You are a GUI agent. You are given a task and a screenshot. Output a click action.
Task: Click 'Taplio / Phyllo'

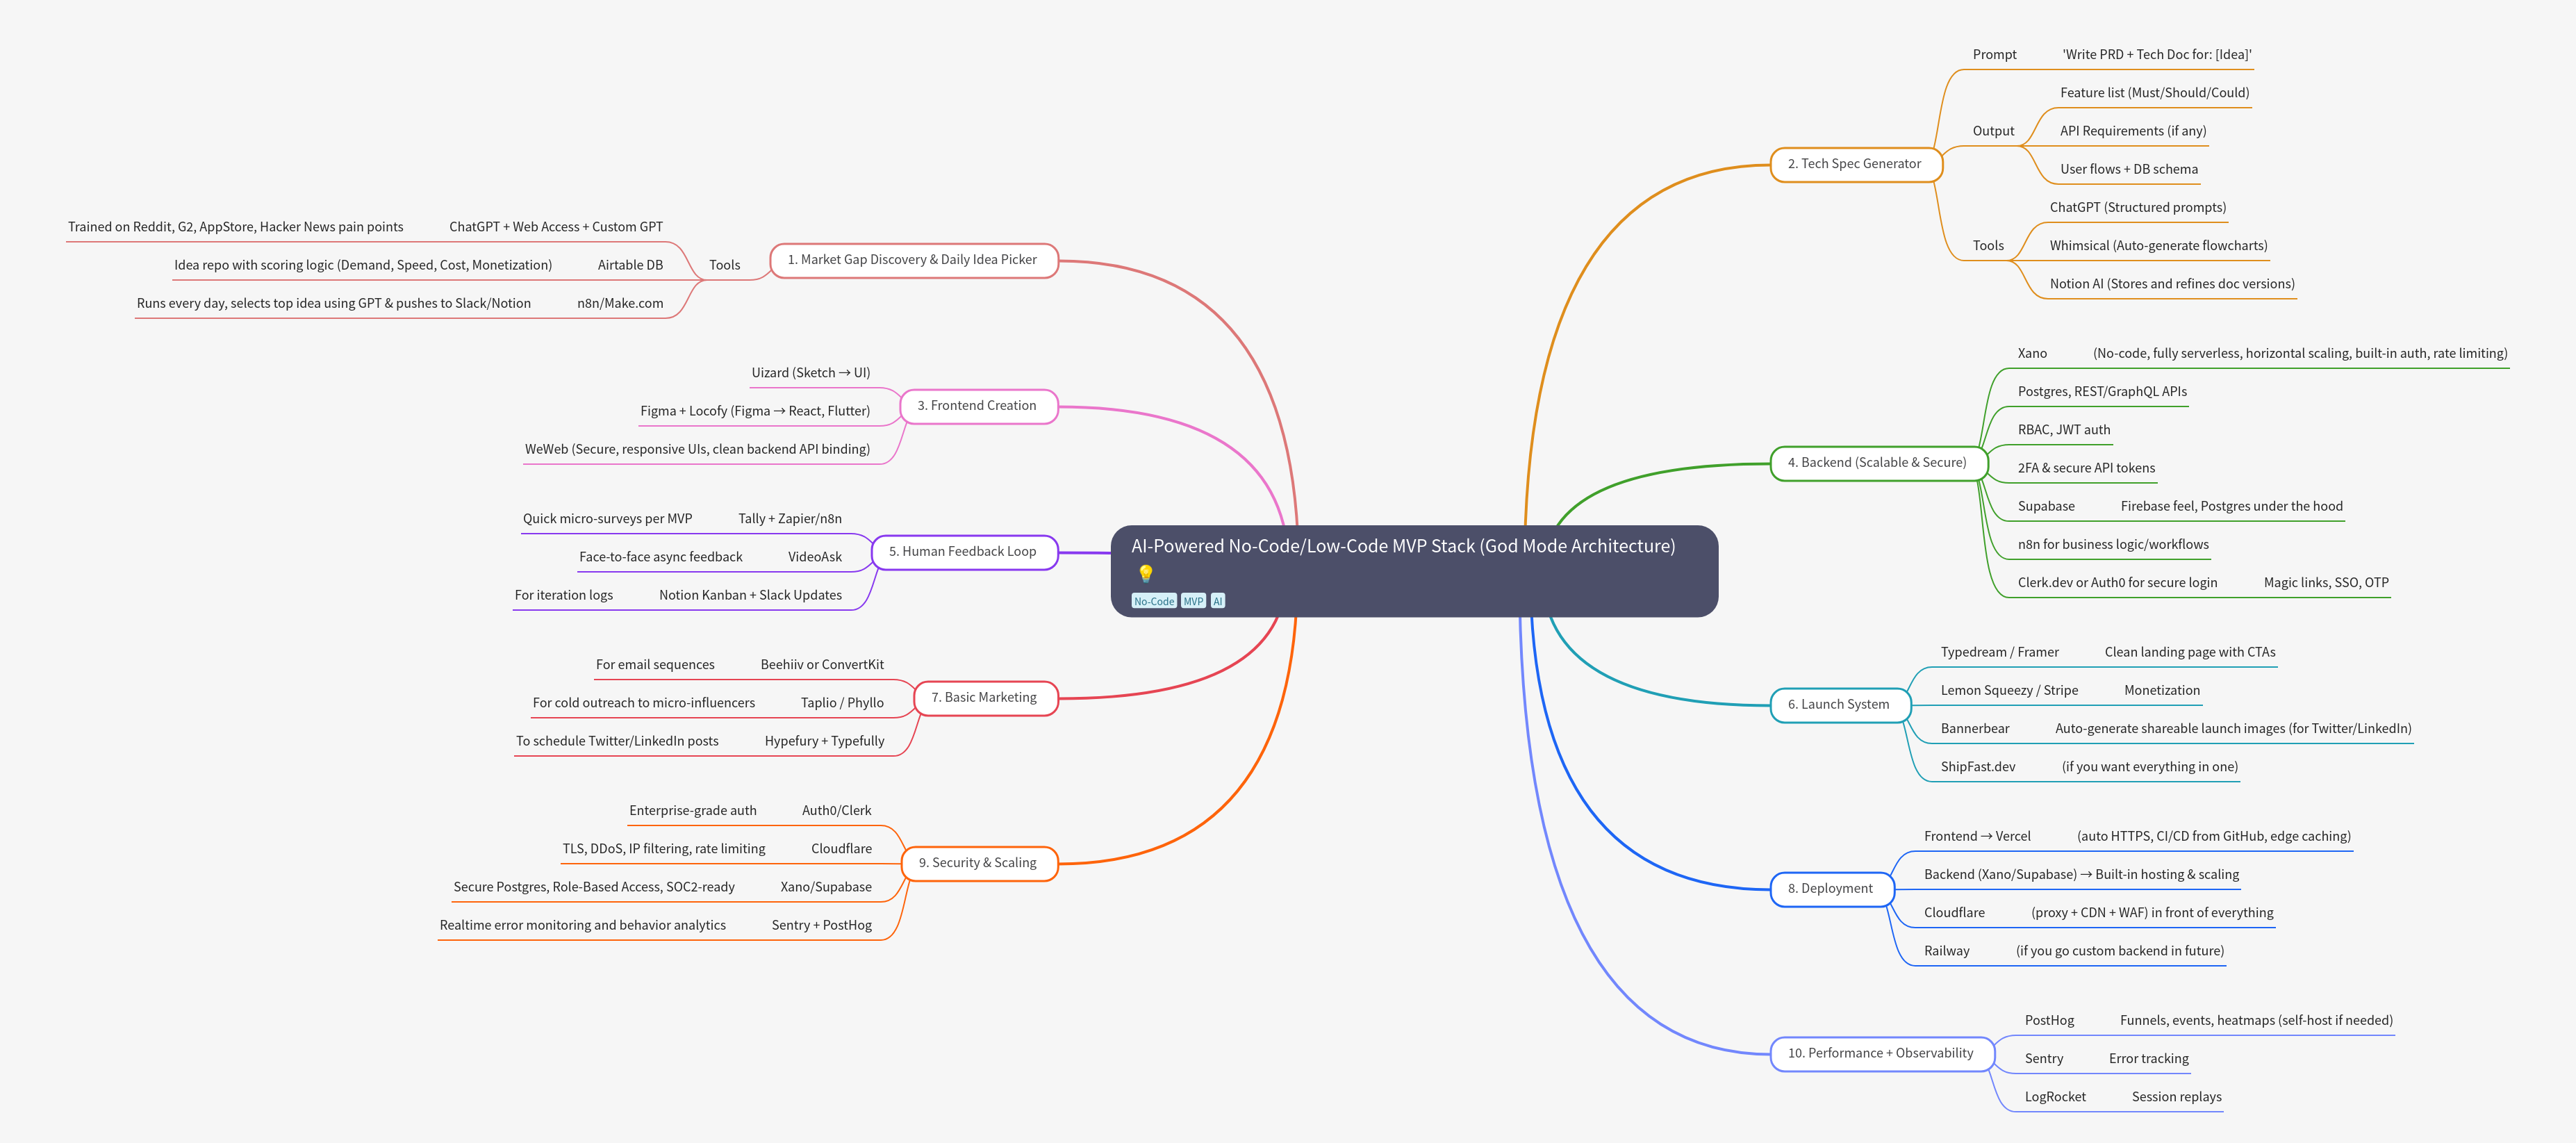[x=842, y=703]
